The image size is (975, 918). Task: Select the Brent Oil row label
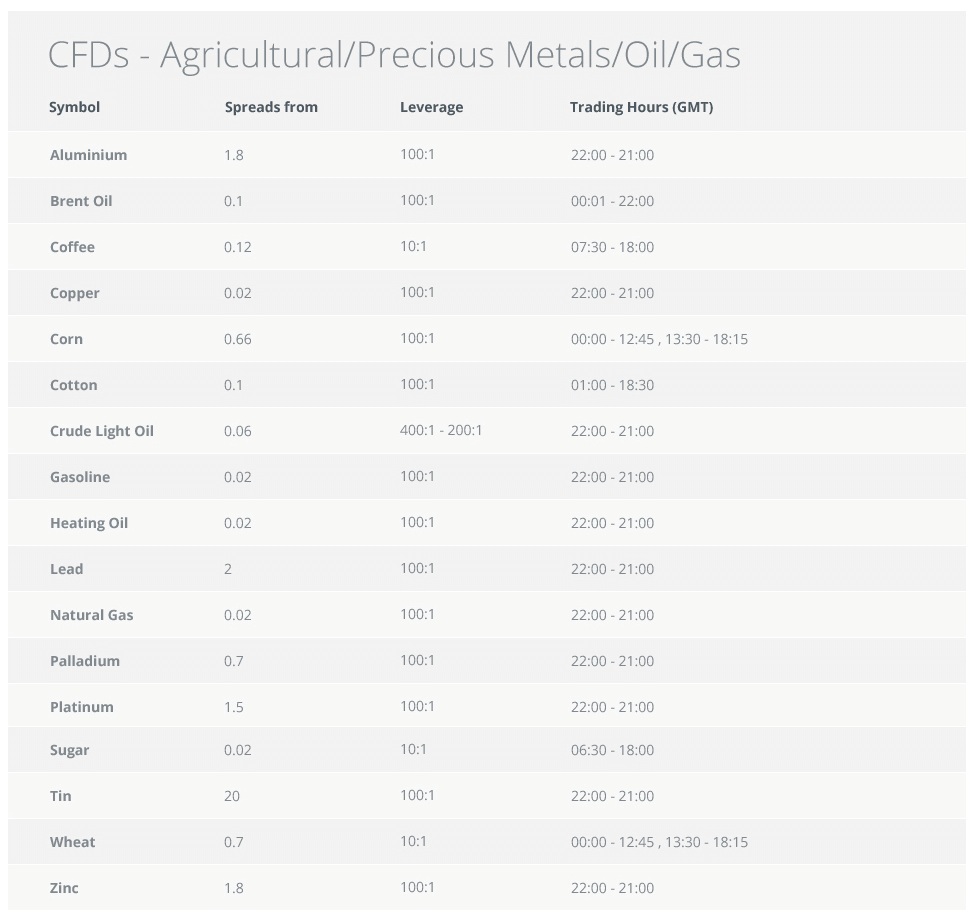pos(81,201)
